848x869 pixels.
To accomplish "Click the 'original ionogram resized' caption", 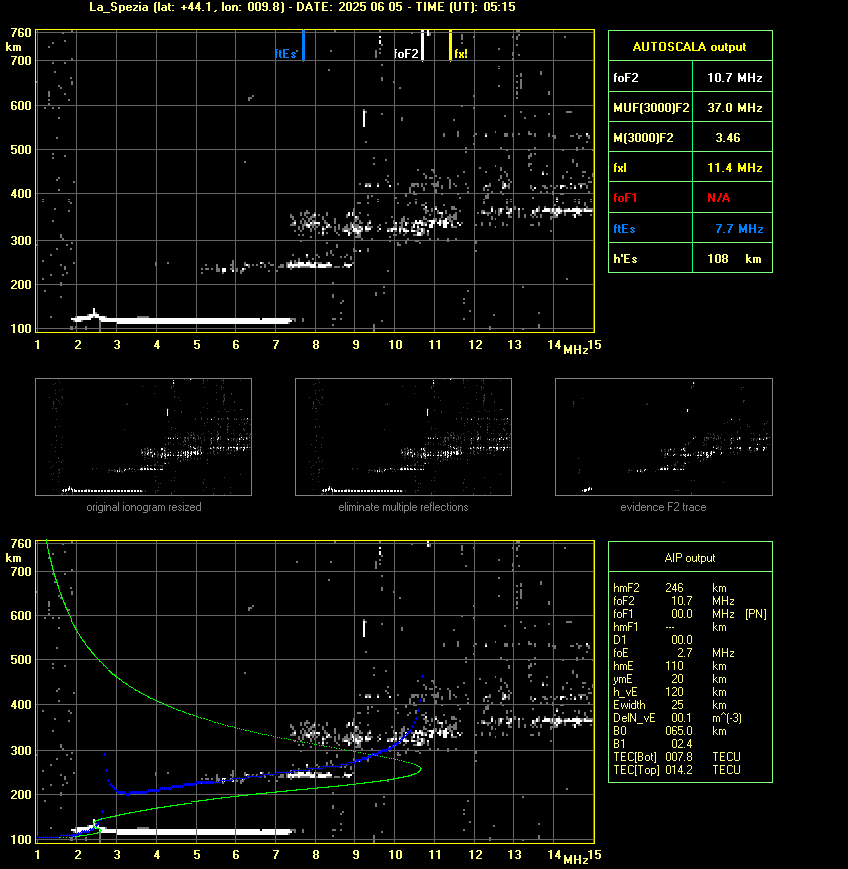I will (144, 507).
